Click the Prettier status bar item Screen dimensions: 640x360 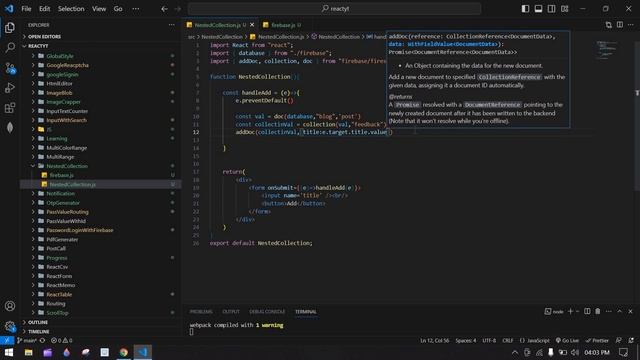click(597, 340)
